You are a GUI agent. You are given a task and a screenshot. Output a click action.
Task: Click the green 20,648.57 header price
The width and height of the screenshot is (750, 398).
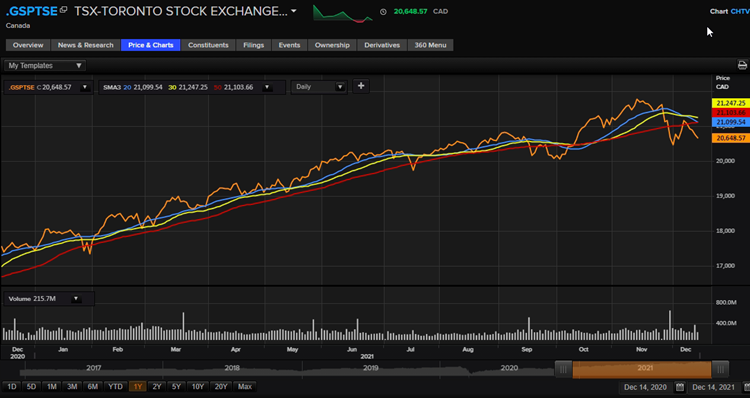pyautogui.click(x=410, y=11)
